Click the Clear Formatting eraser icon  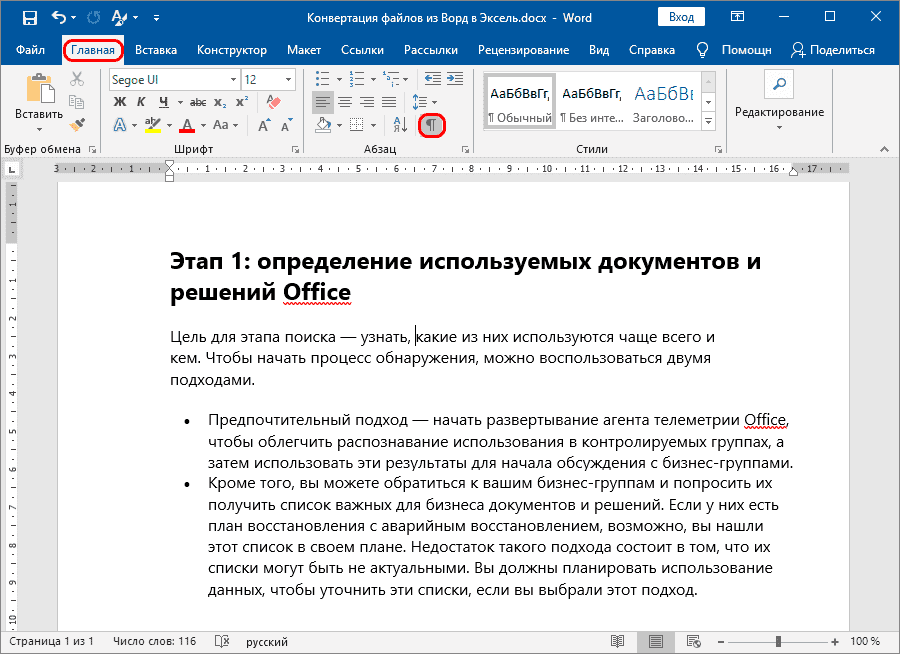click(272, 101)
